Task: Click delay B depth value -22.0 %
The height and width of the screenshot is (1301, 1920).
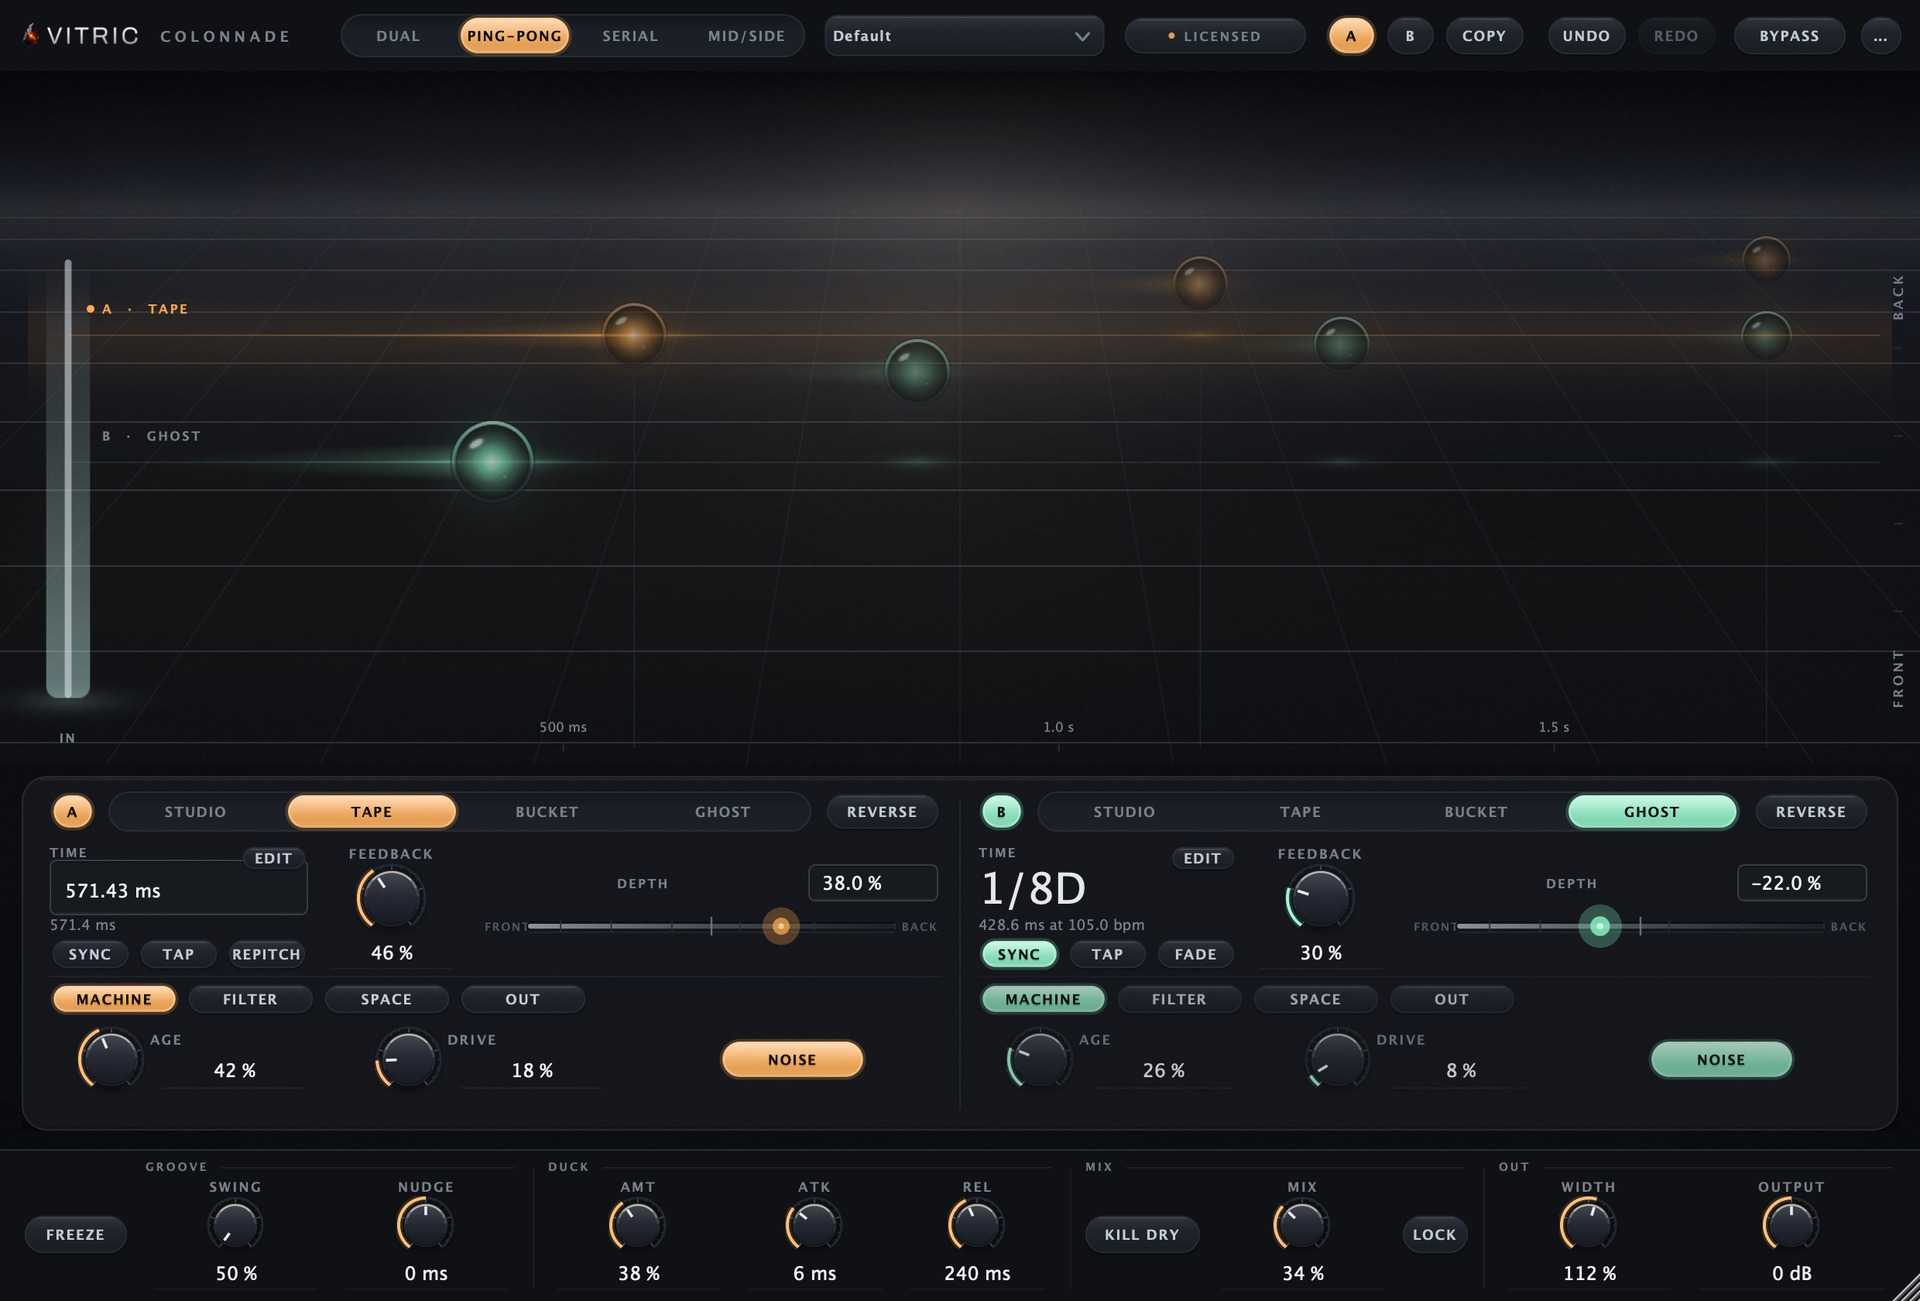Action: 1801,883
